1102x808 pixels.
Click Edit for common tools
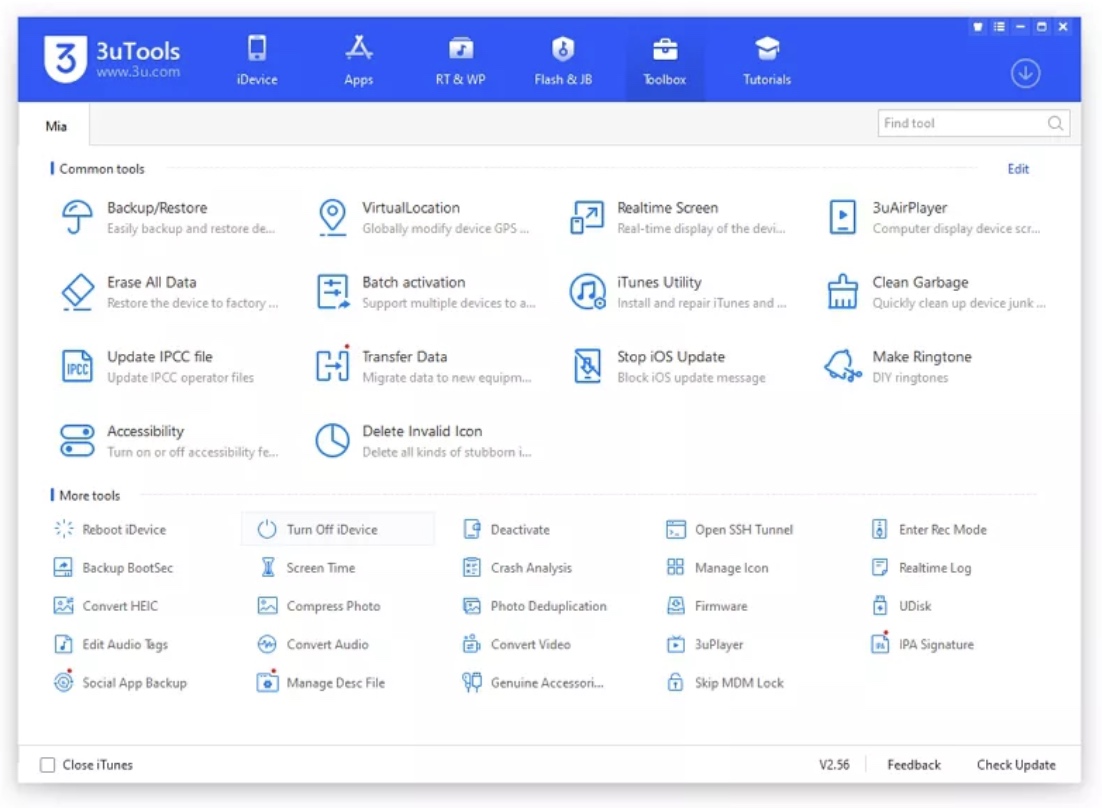1018,169
